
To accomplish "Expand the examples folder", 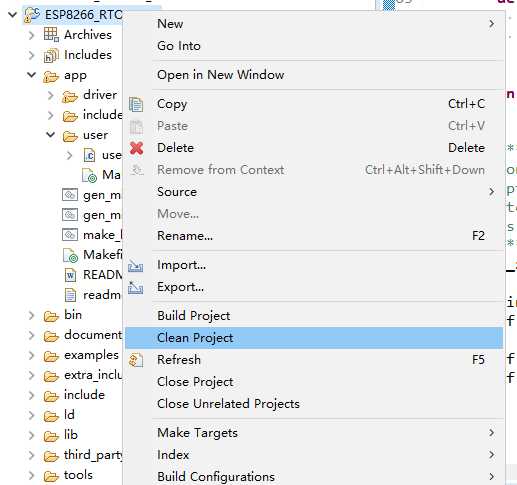I will click(x=31, y=355).
